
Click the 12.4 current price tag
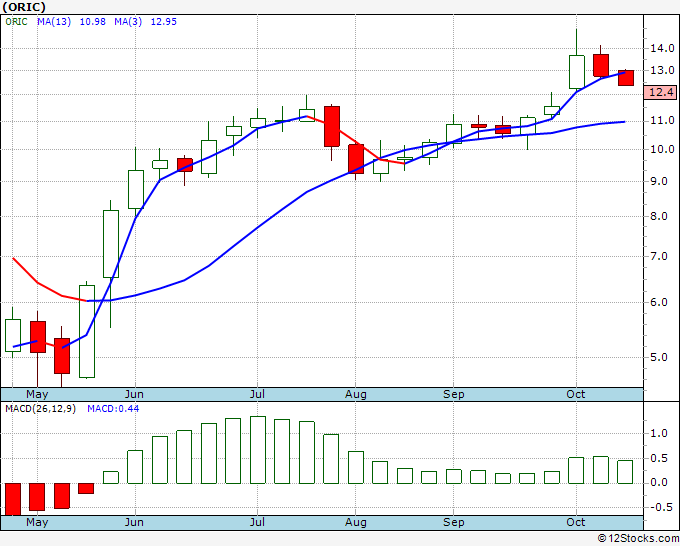click(660, 92)
